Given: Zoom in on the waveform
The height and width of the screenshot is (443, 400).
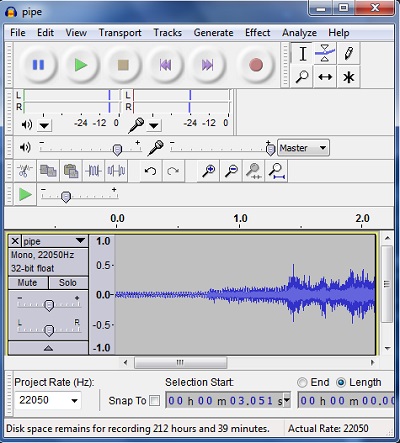Looking at the screenshot, I should pyautogui.click(x=209, y=171).
